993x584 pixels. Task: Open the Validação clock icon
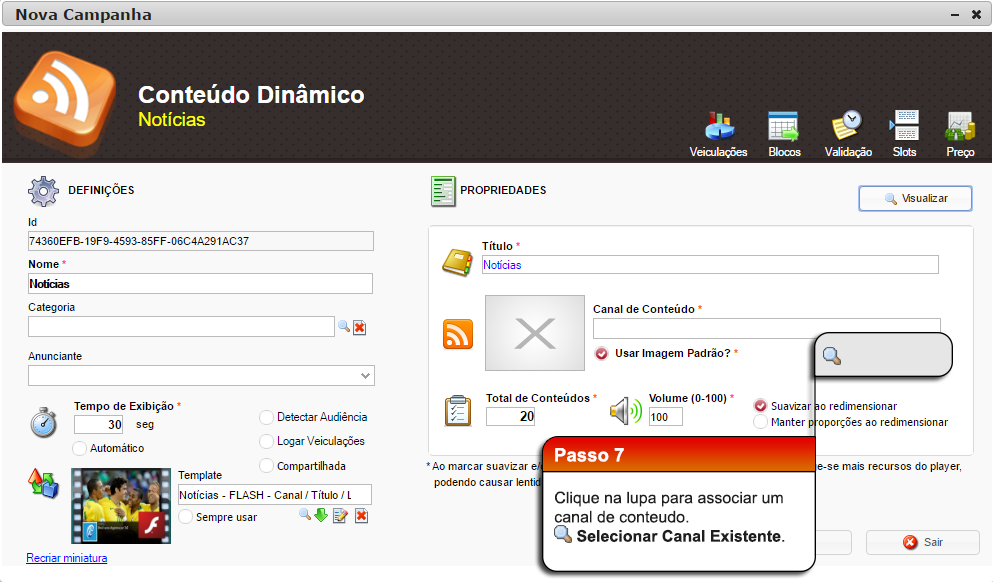pyautogui.click(x=847, y=128)
